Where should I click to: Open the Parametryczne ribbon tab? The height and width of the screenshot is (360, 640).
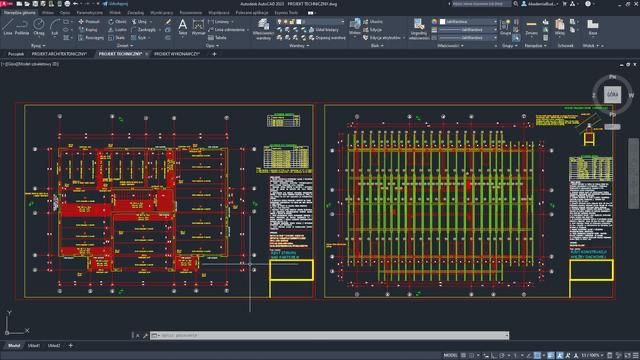[89, 13]
